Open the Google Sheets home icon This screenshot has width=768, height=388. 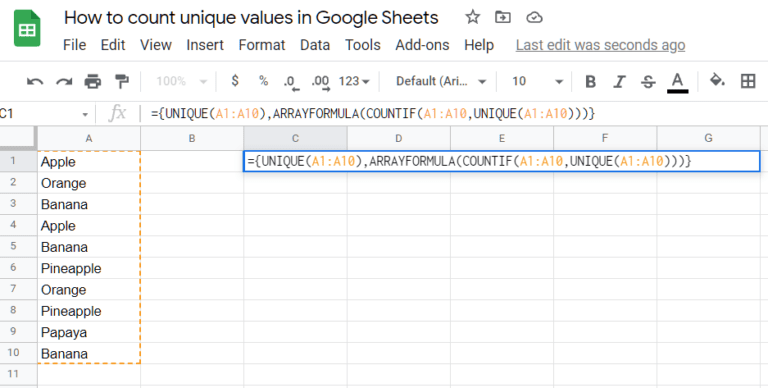(x=27, y=28)
